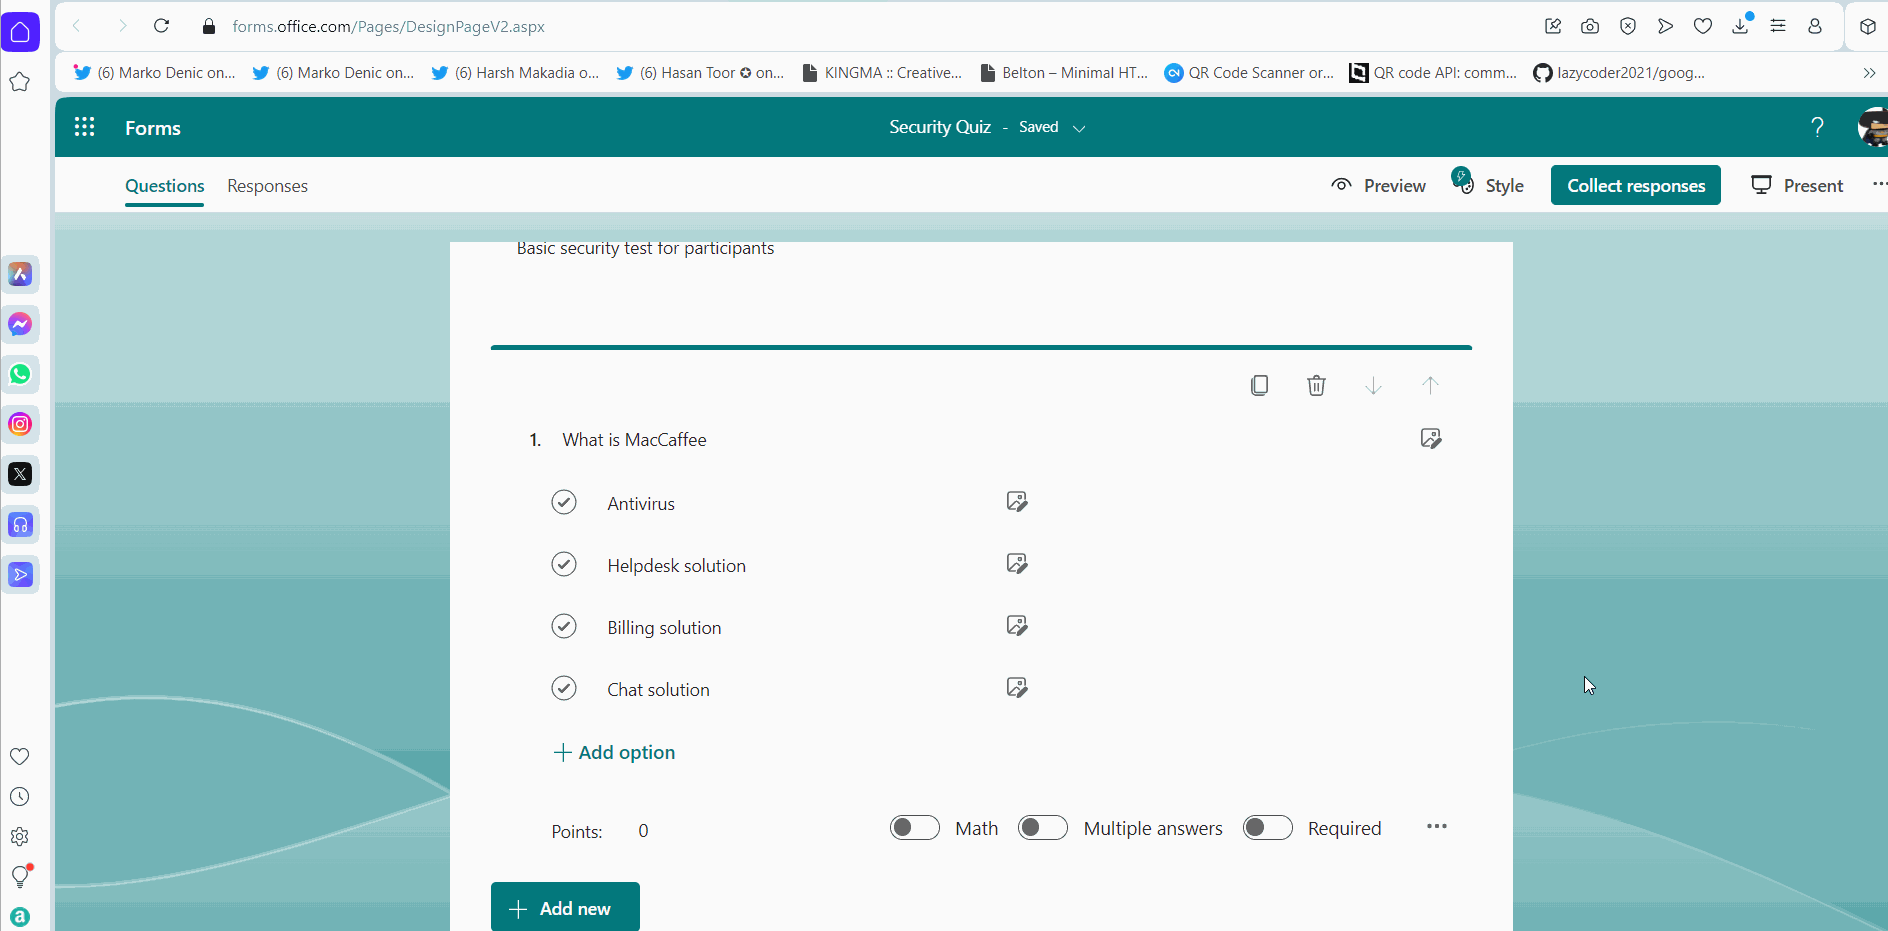Open the Harsh Makadia Twitter bookmark

515,72
